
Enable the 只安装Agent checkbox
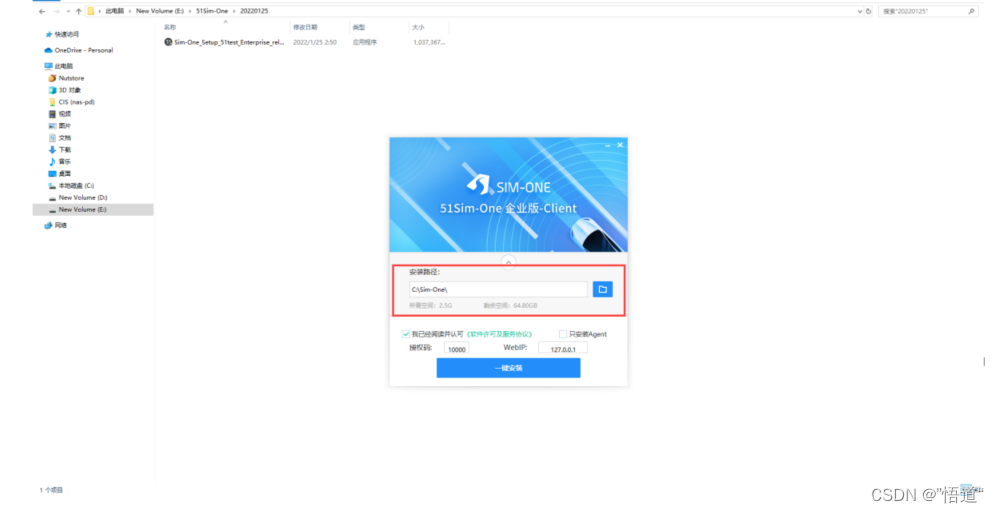pos(563,334)
